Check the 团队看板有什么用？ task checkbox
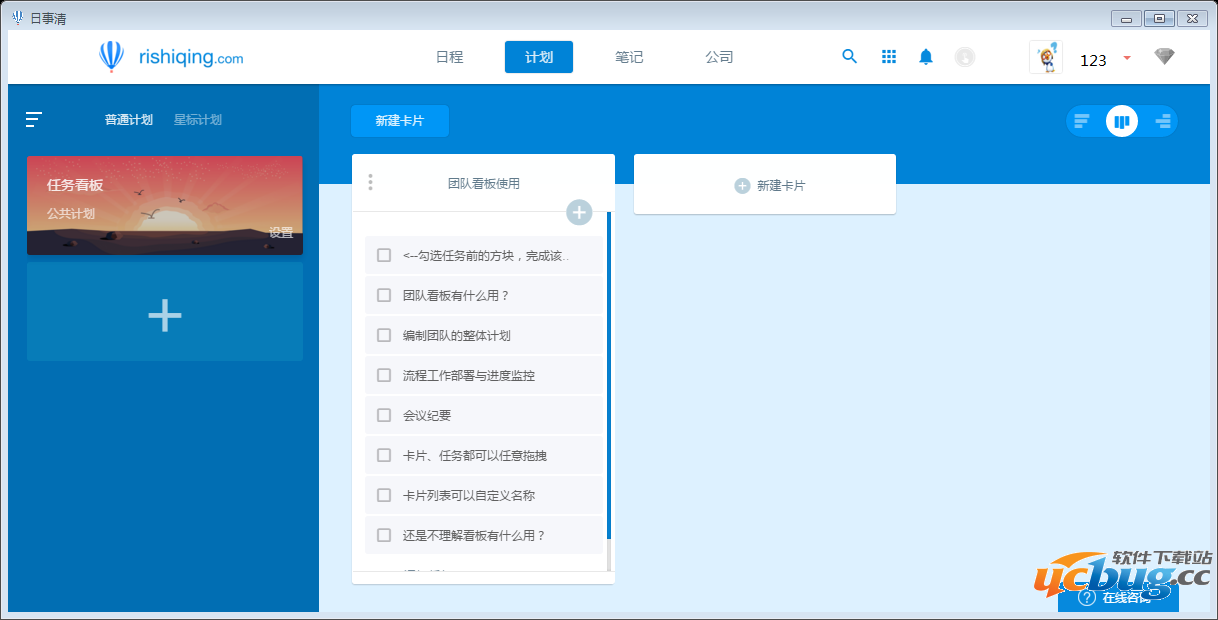1218x620 pixels. pyautogui.click(x=384, y=295)
